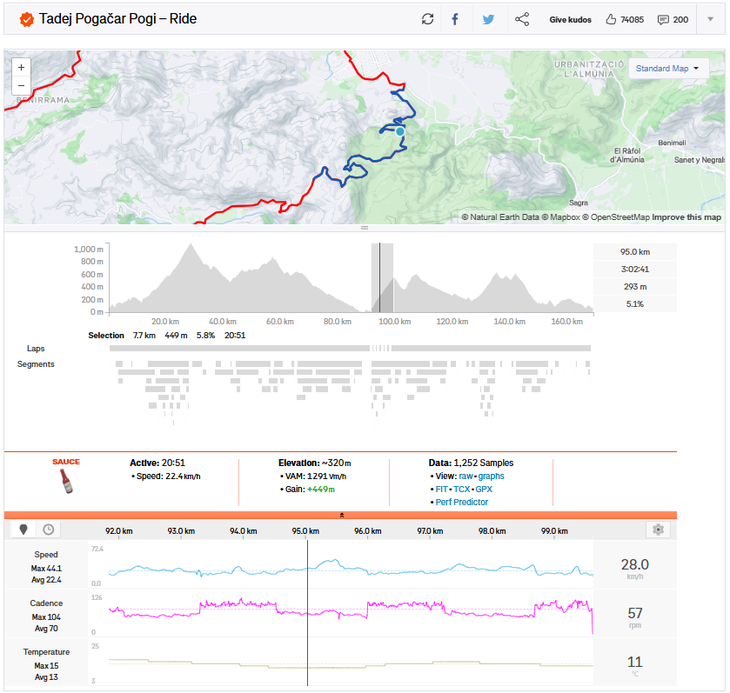Click the Segments row label
This screenshot has width=730, height=693.
point(35,364)
